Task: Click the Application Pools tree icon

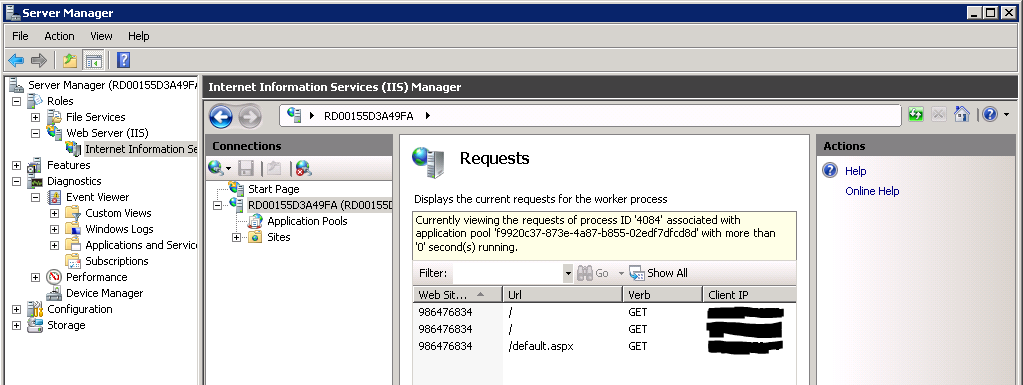Action: tap(255, 221)
